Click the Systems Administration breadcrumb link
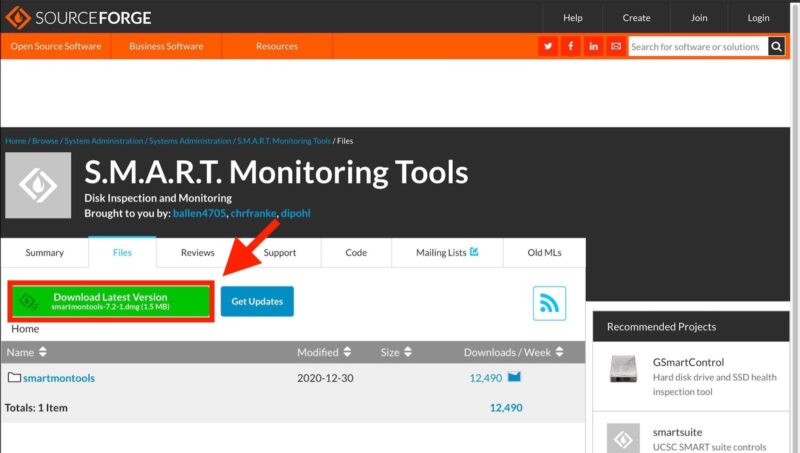 [190, 141]
